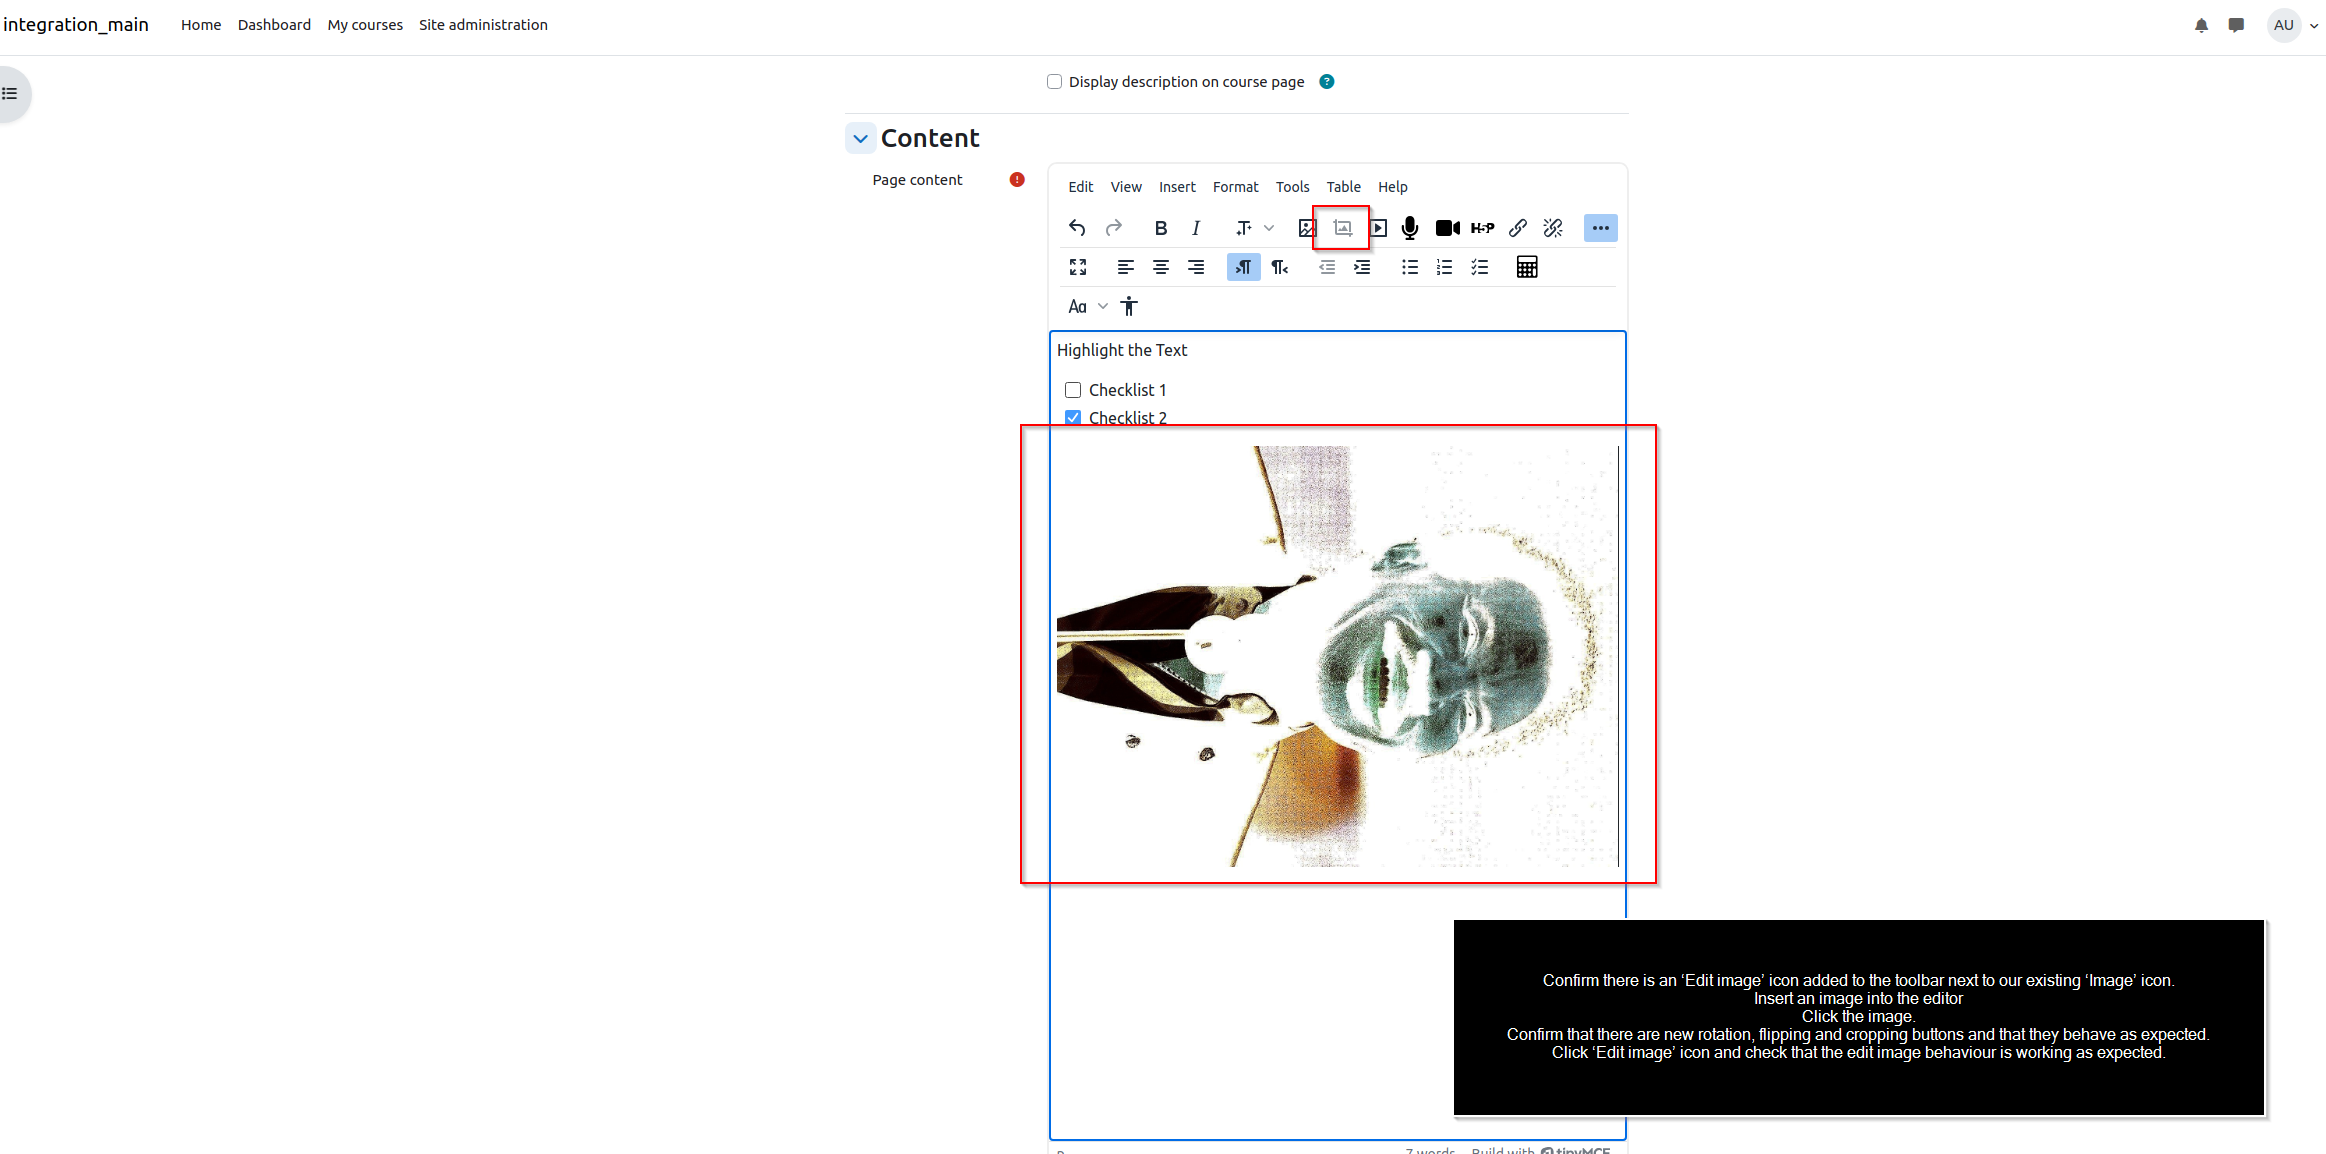Screen dimensions: 2326x1154
Task: Open the editor Insert menu
Action: (1177, 187)
